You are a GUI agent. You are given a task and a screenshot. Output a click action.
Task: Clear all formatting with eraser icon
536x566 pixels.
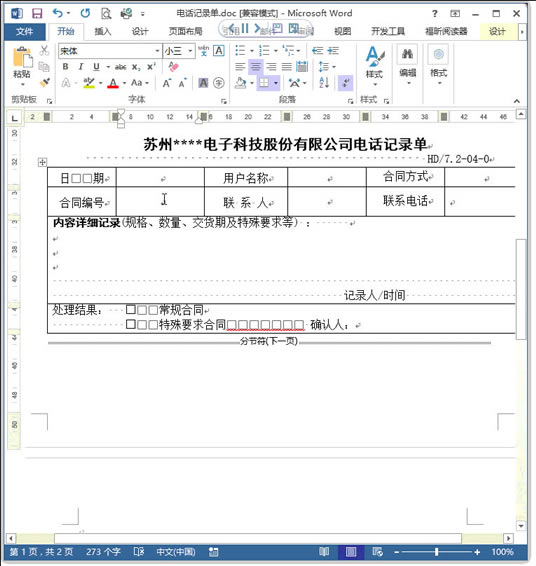[174, 66]
